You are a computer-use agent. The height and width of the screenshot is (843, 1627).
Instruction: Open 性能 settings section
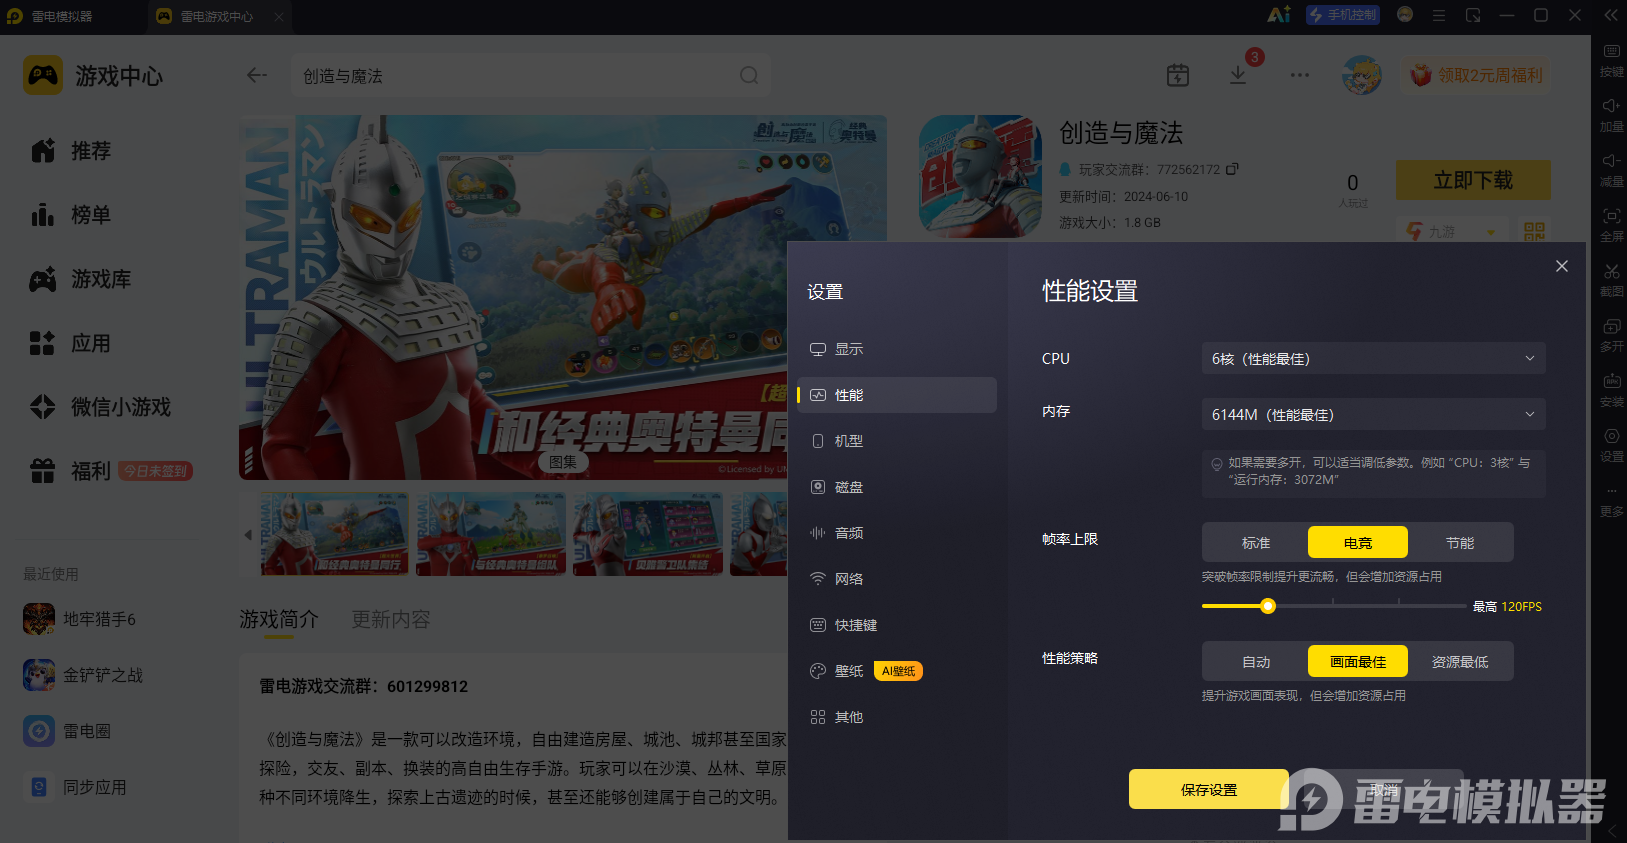click(x=897, y=395)
